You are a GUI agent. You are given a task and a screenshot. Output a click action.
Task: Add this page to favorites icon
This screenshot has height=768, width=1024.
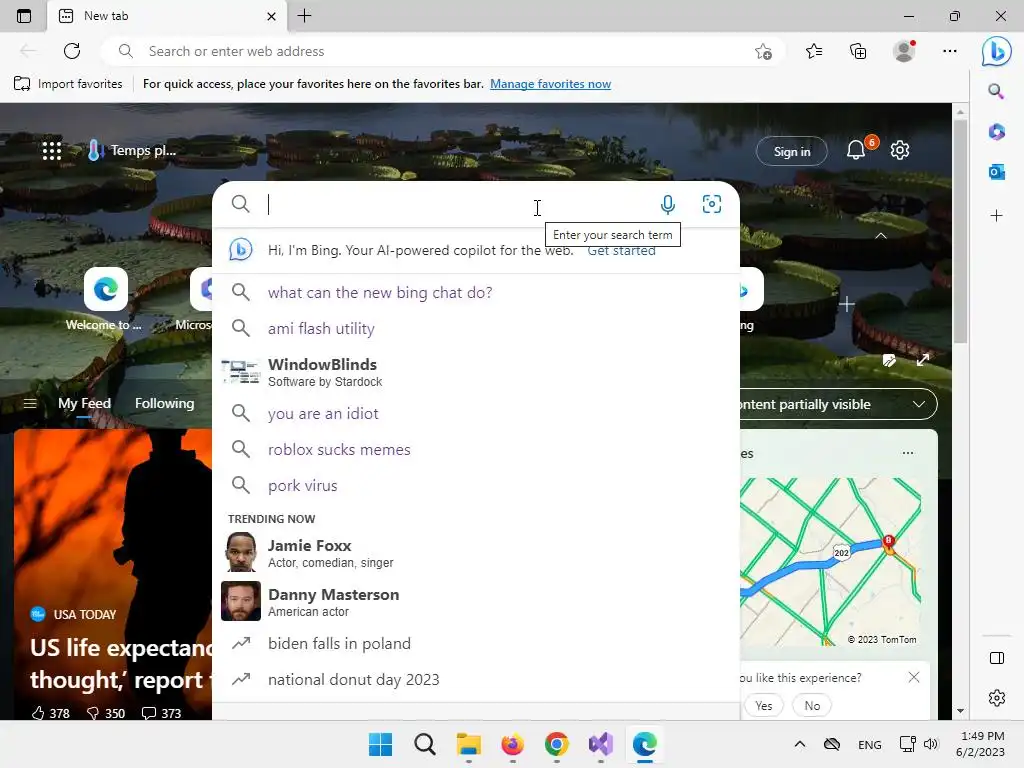pos(763,51)
